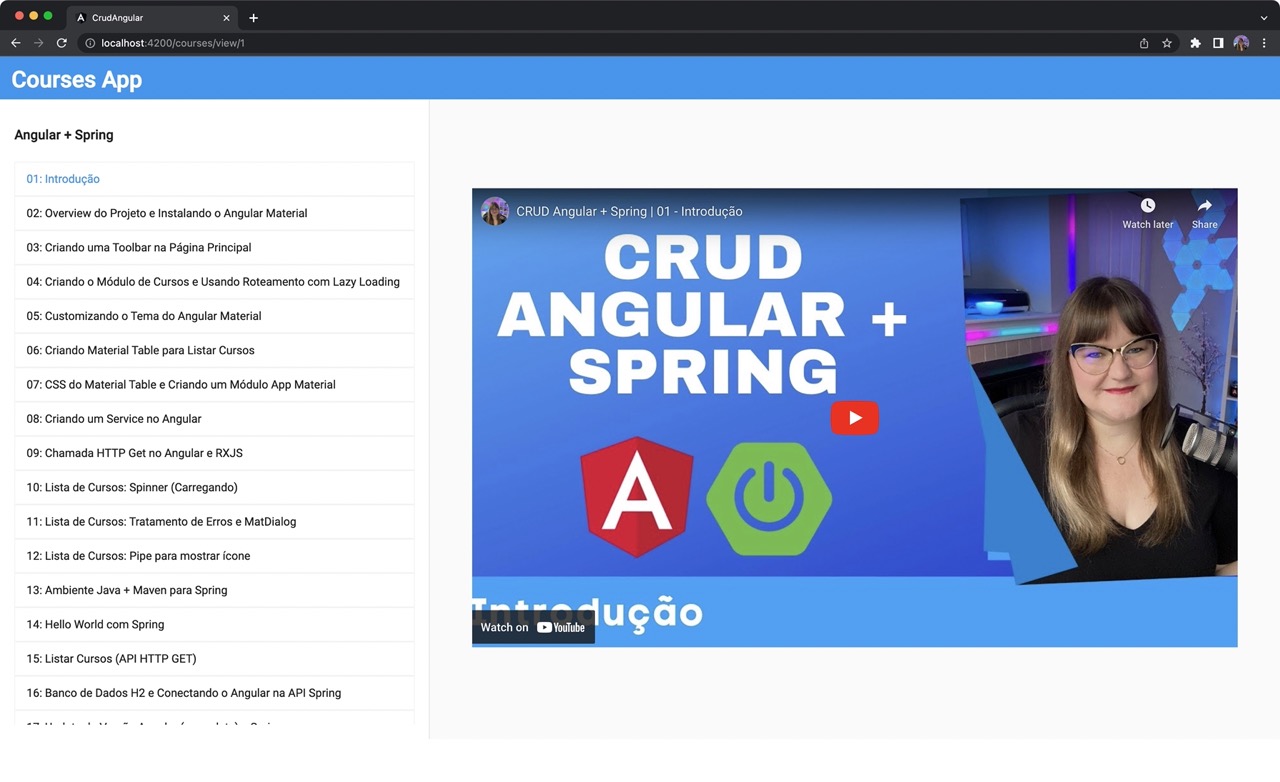Image resolution: width=1280 pixels, height=782 pixels.
Task: Click the Extensions puzzle icon in toolbar
Action: [x=1195, y=43]
